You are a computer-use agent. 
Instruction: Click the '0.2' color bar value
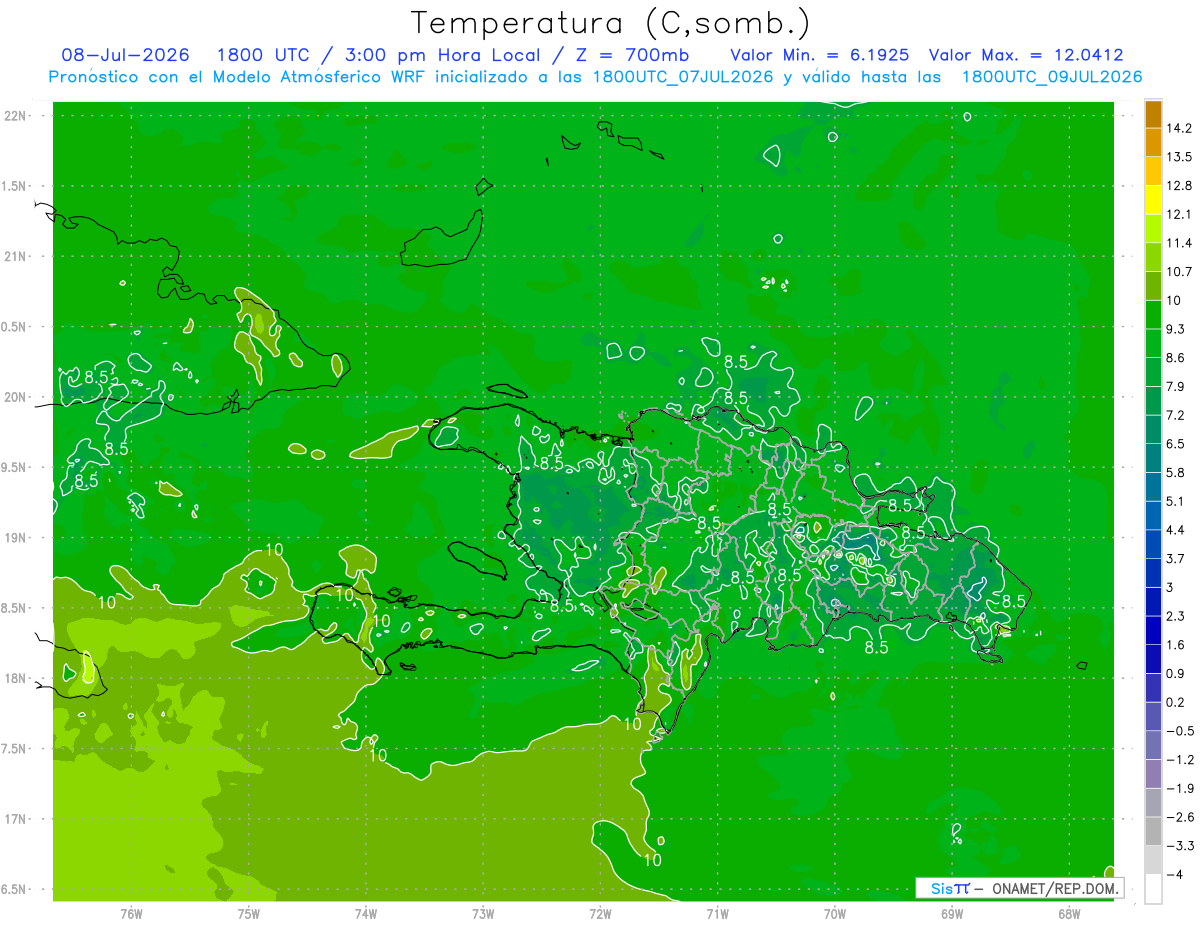coord(1177,702)
